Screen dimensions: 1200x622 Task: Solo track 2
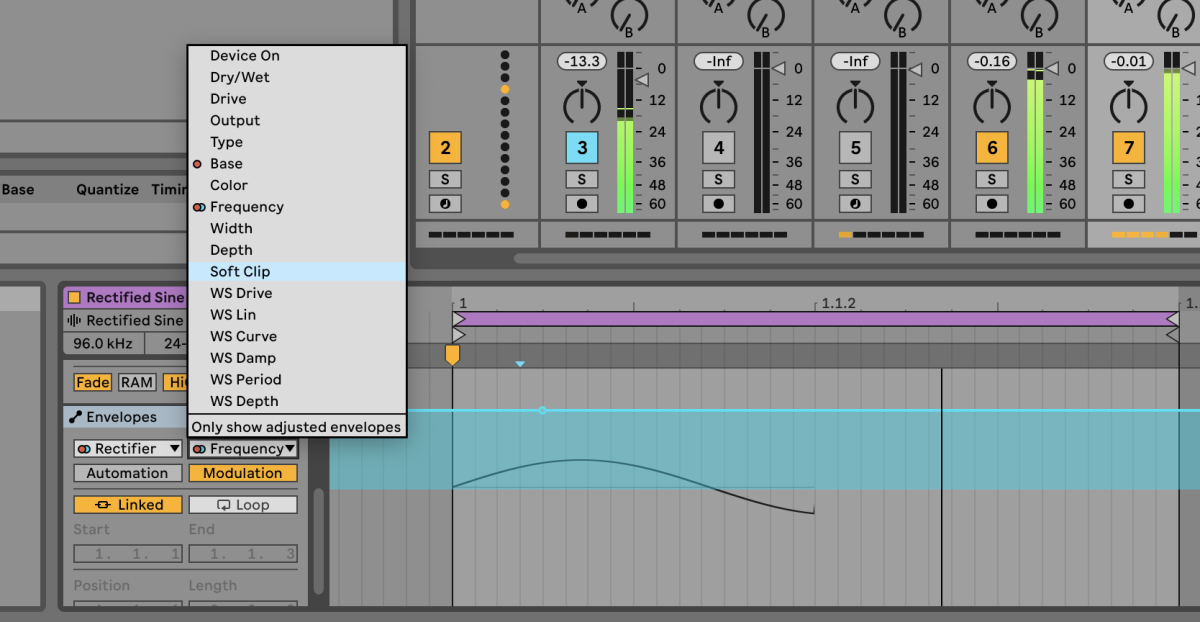pyautogui.click(x=445, y=179)
